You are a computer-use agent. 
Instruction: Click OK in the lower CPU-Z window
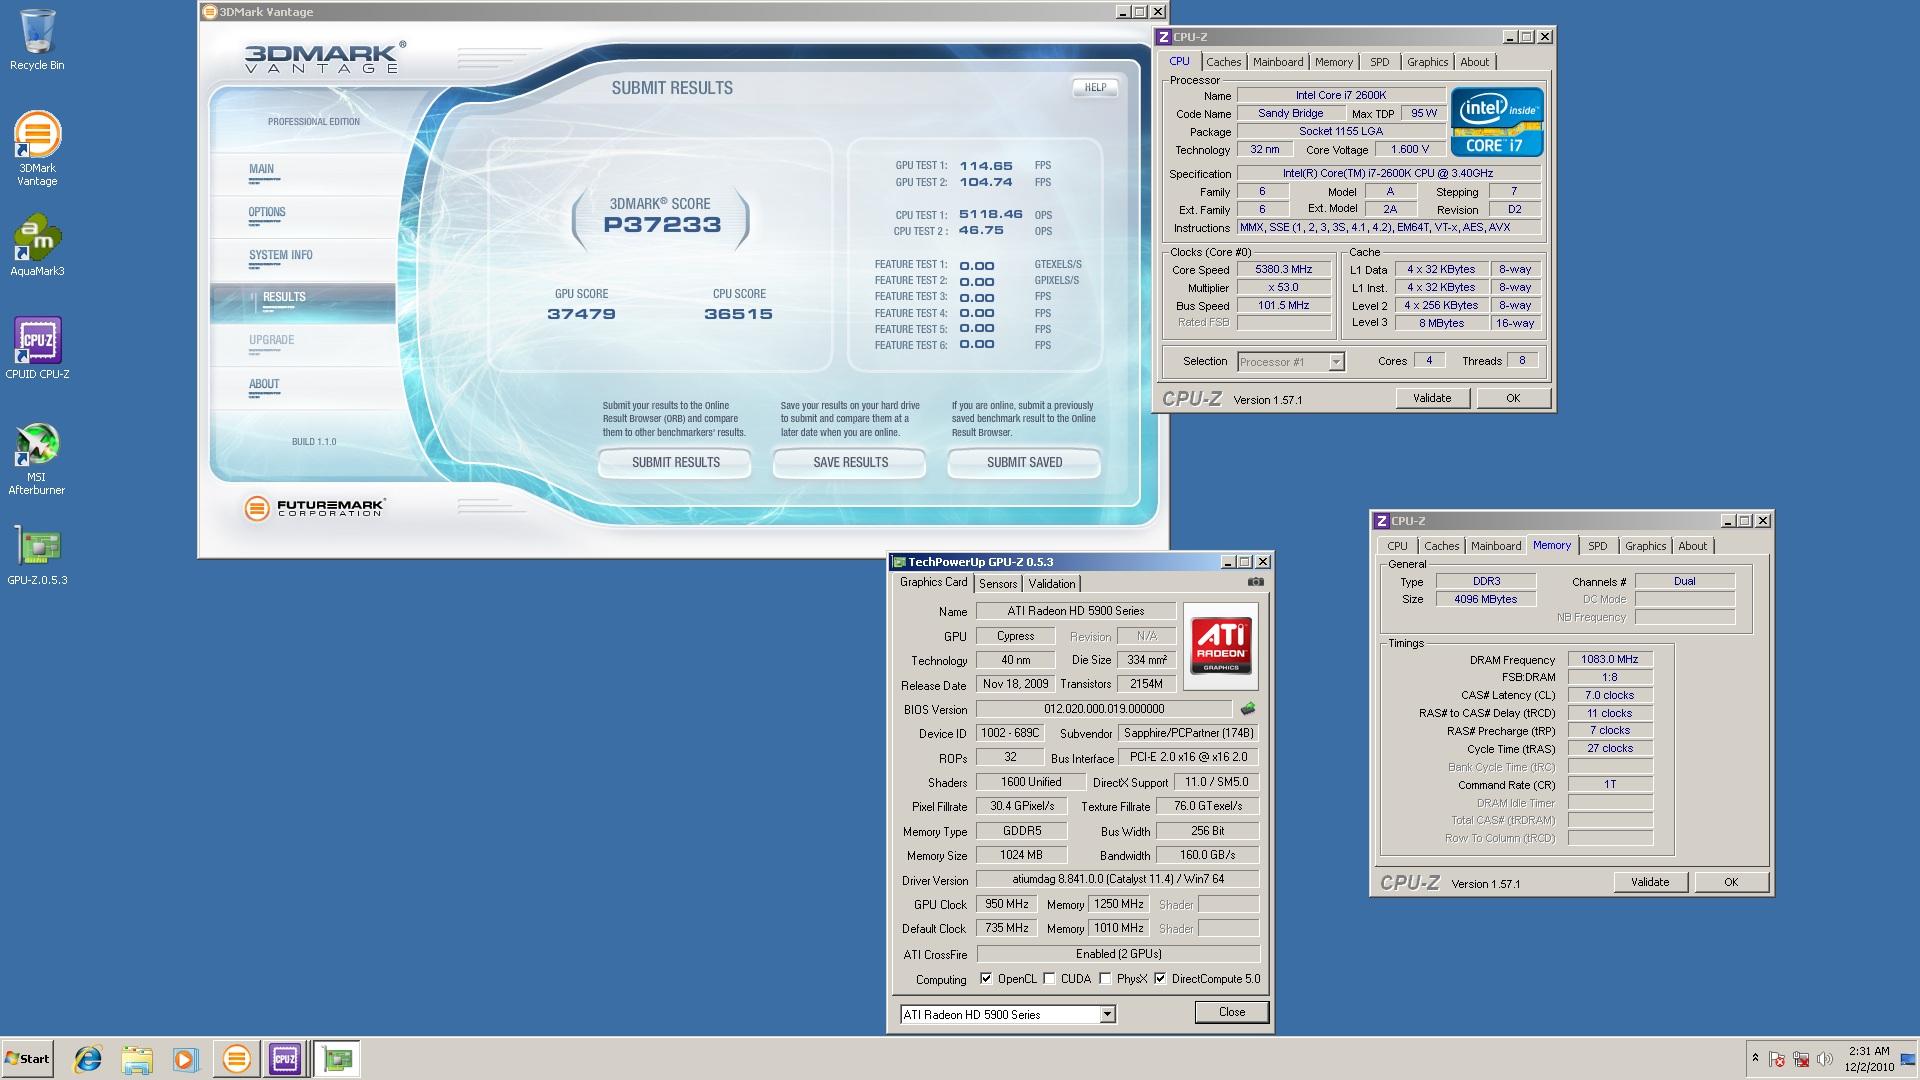(1731, 882)
